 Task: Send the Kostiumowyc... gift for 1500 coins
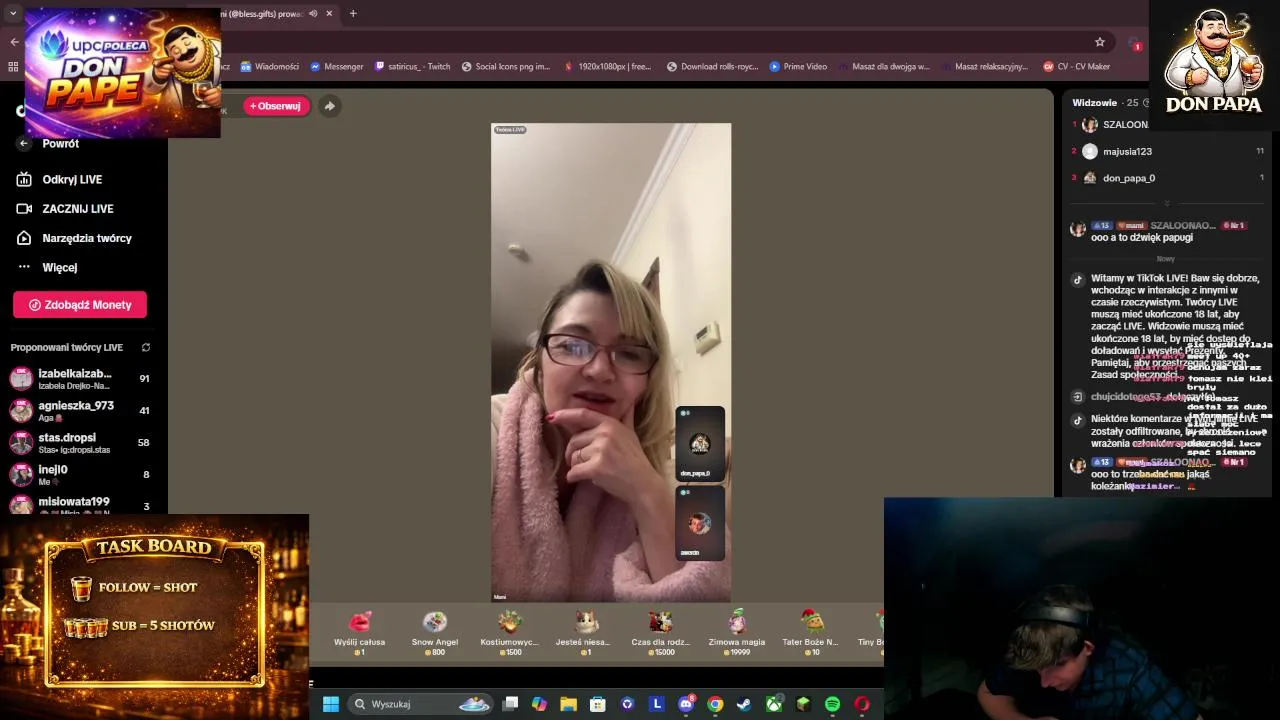tap(509, 632)
